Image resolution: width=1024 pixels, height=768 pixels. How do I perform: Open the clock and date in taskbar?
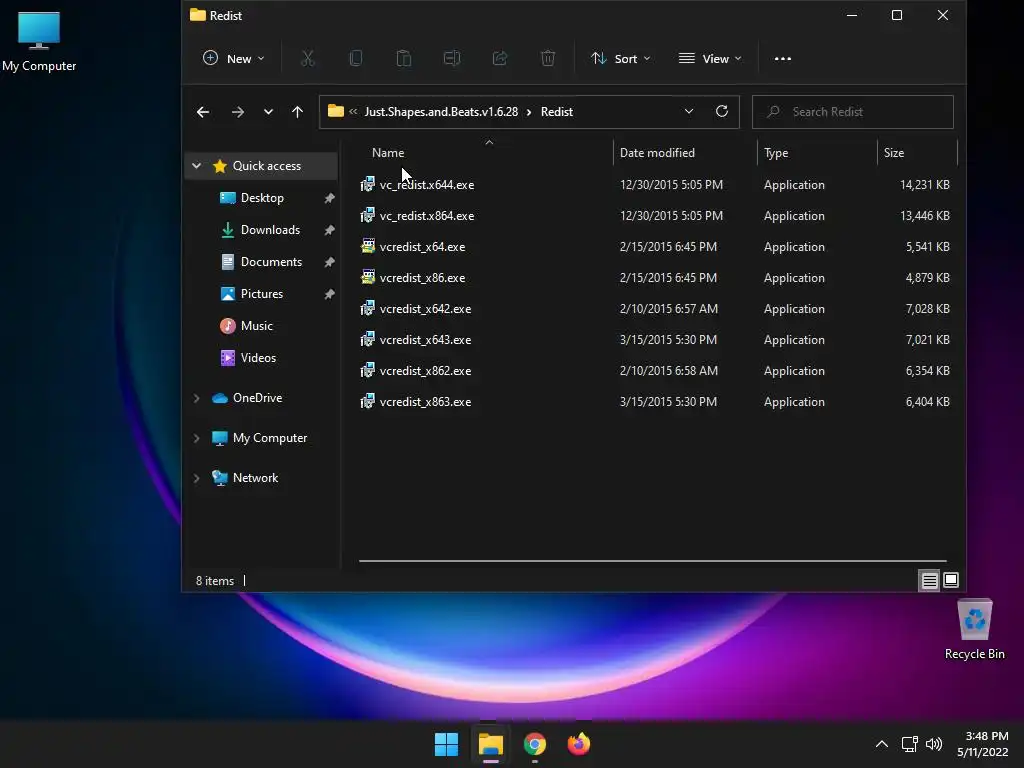983,744
